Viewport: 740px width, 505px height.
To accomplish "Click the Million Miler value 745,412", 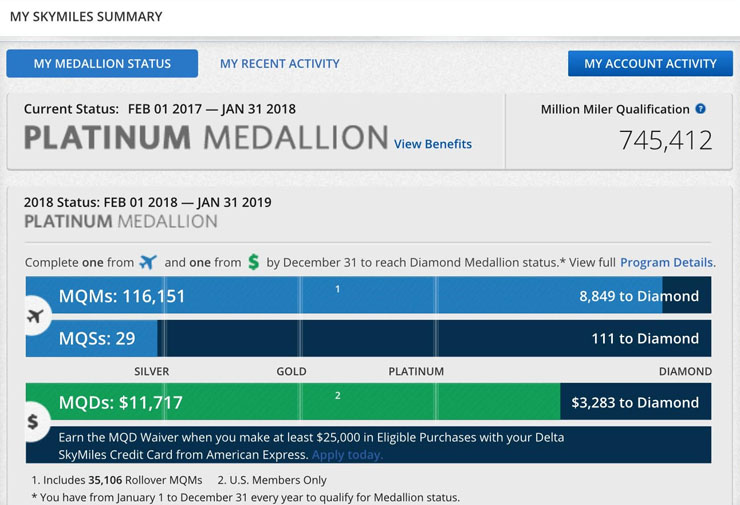I will point(665,141).
